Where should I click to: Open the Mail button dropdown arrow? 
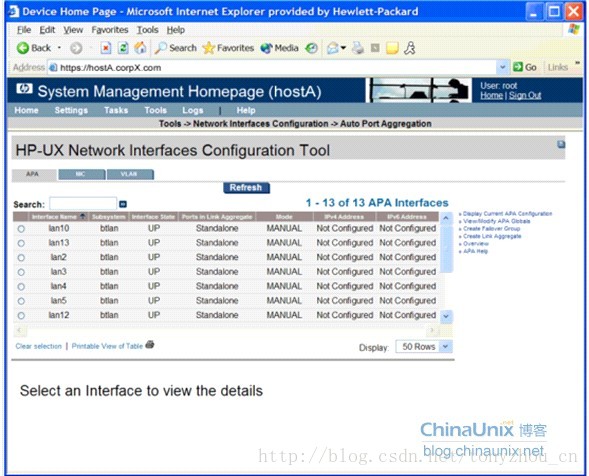(343, 48)
